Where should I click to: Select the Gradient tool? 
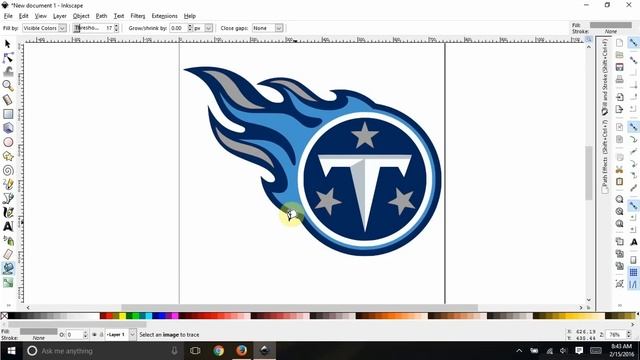[8, 282]
